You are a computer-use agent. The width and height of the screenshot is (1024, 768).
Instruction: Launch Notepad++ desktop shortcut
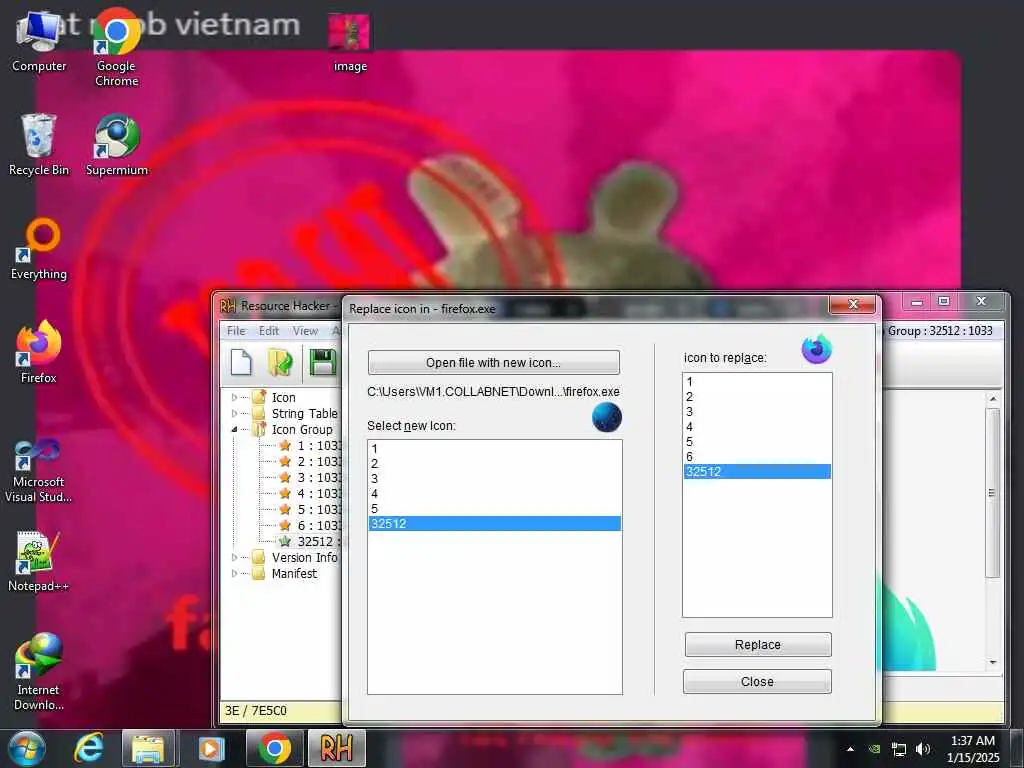point(39,561)
